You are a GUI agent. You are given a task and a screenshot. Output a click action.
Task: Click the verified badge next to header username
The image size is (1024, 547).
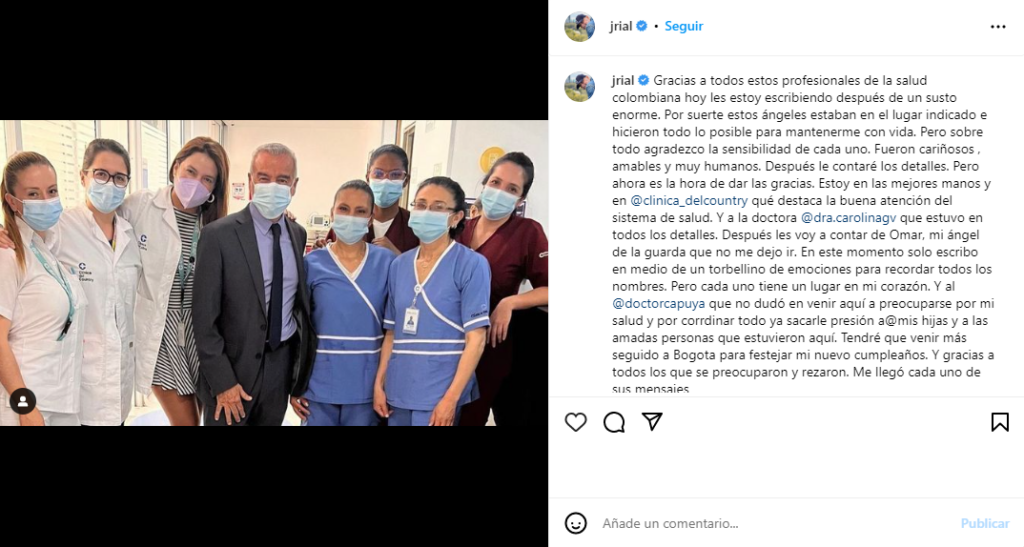(x=642, y=26)
